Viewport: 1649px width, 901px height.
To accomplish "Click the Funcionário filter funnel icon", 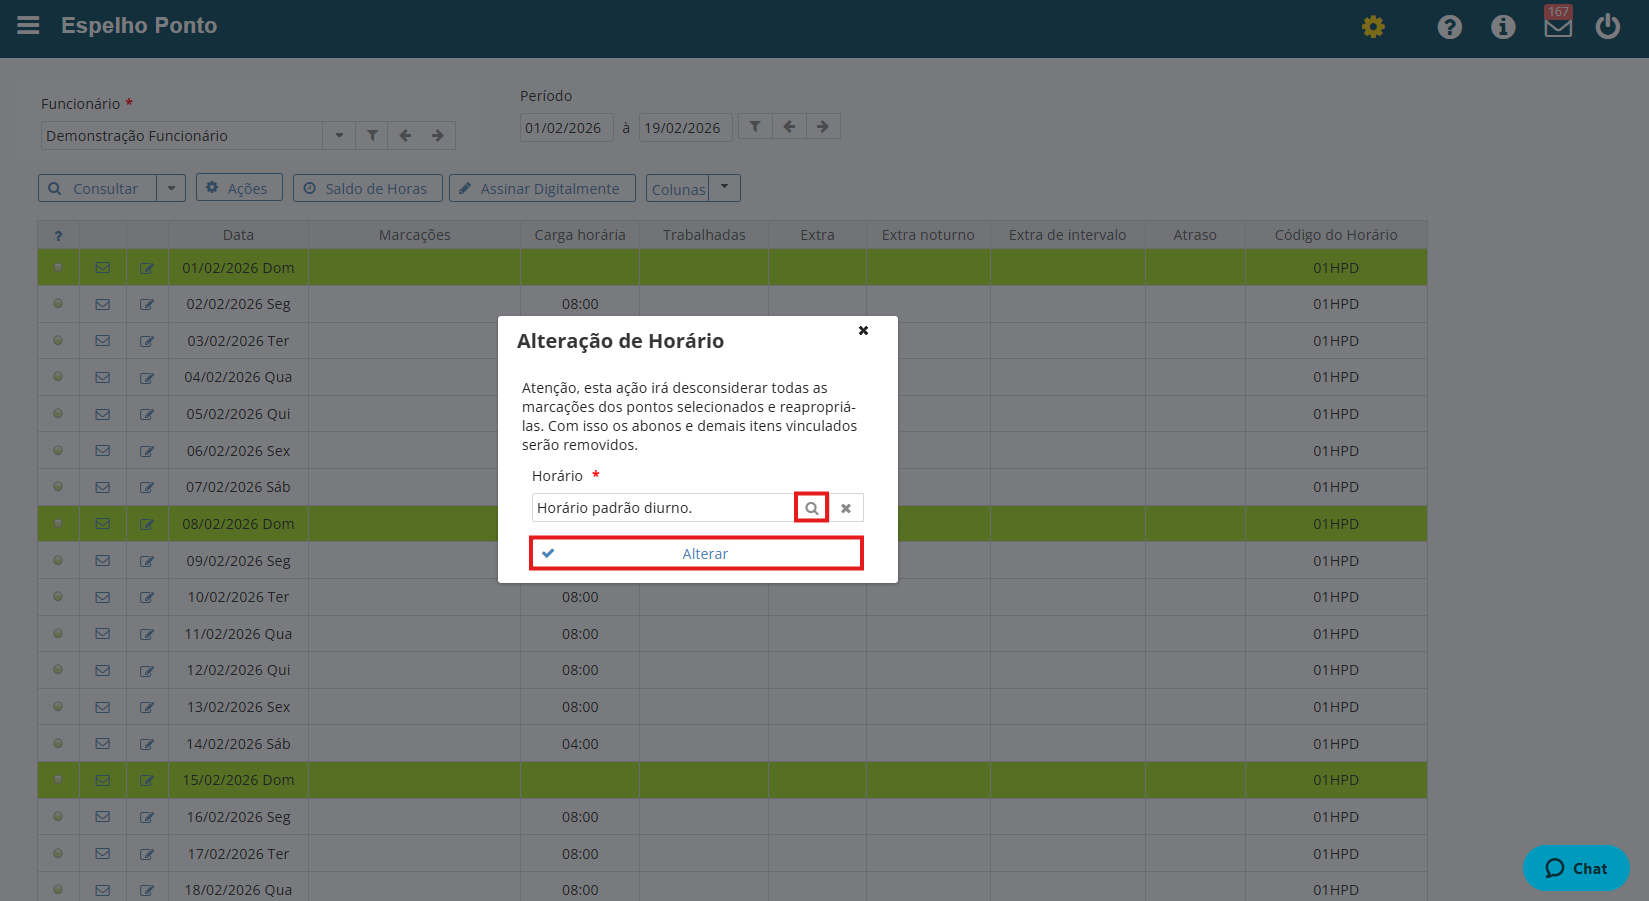I will [x=372, y=136].
